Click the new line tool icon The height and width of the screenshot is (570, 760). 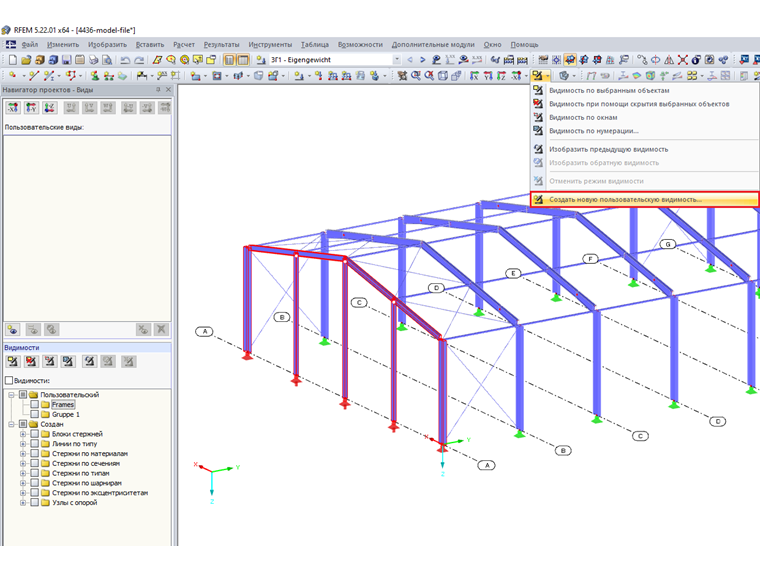[33, 76]
